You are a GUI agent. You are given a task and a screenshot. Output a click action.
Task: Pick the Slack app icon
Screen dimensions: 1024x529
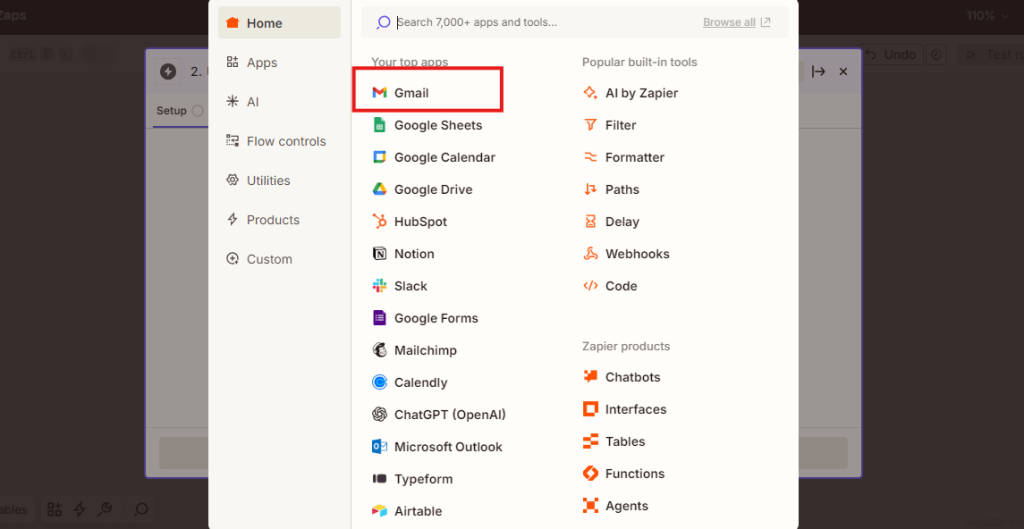coord(379,286)
